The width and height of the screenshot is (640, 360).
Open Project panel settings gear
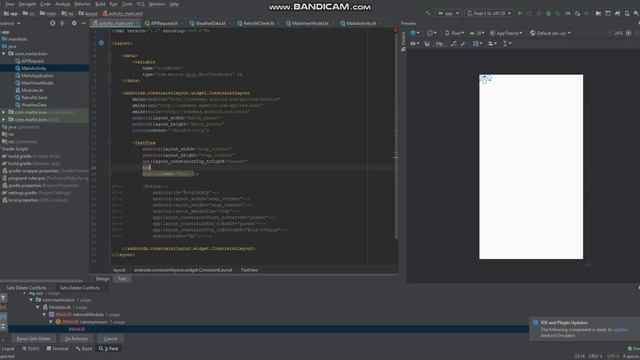(74, 23)
